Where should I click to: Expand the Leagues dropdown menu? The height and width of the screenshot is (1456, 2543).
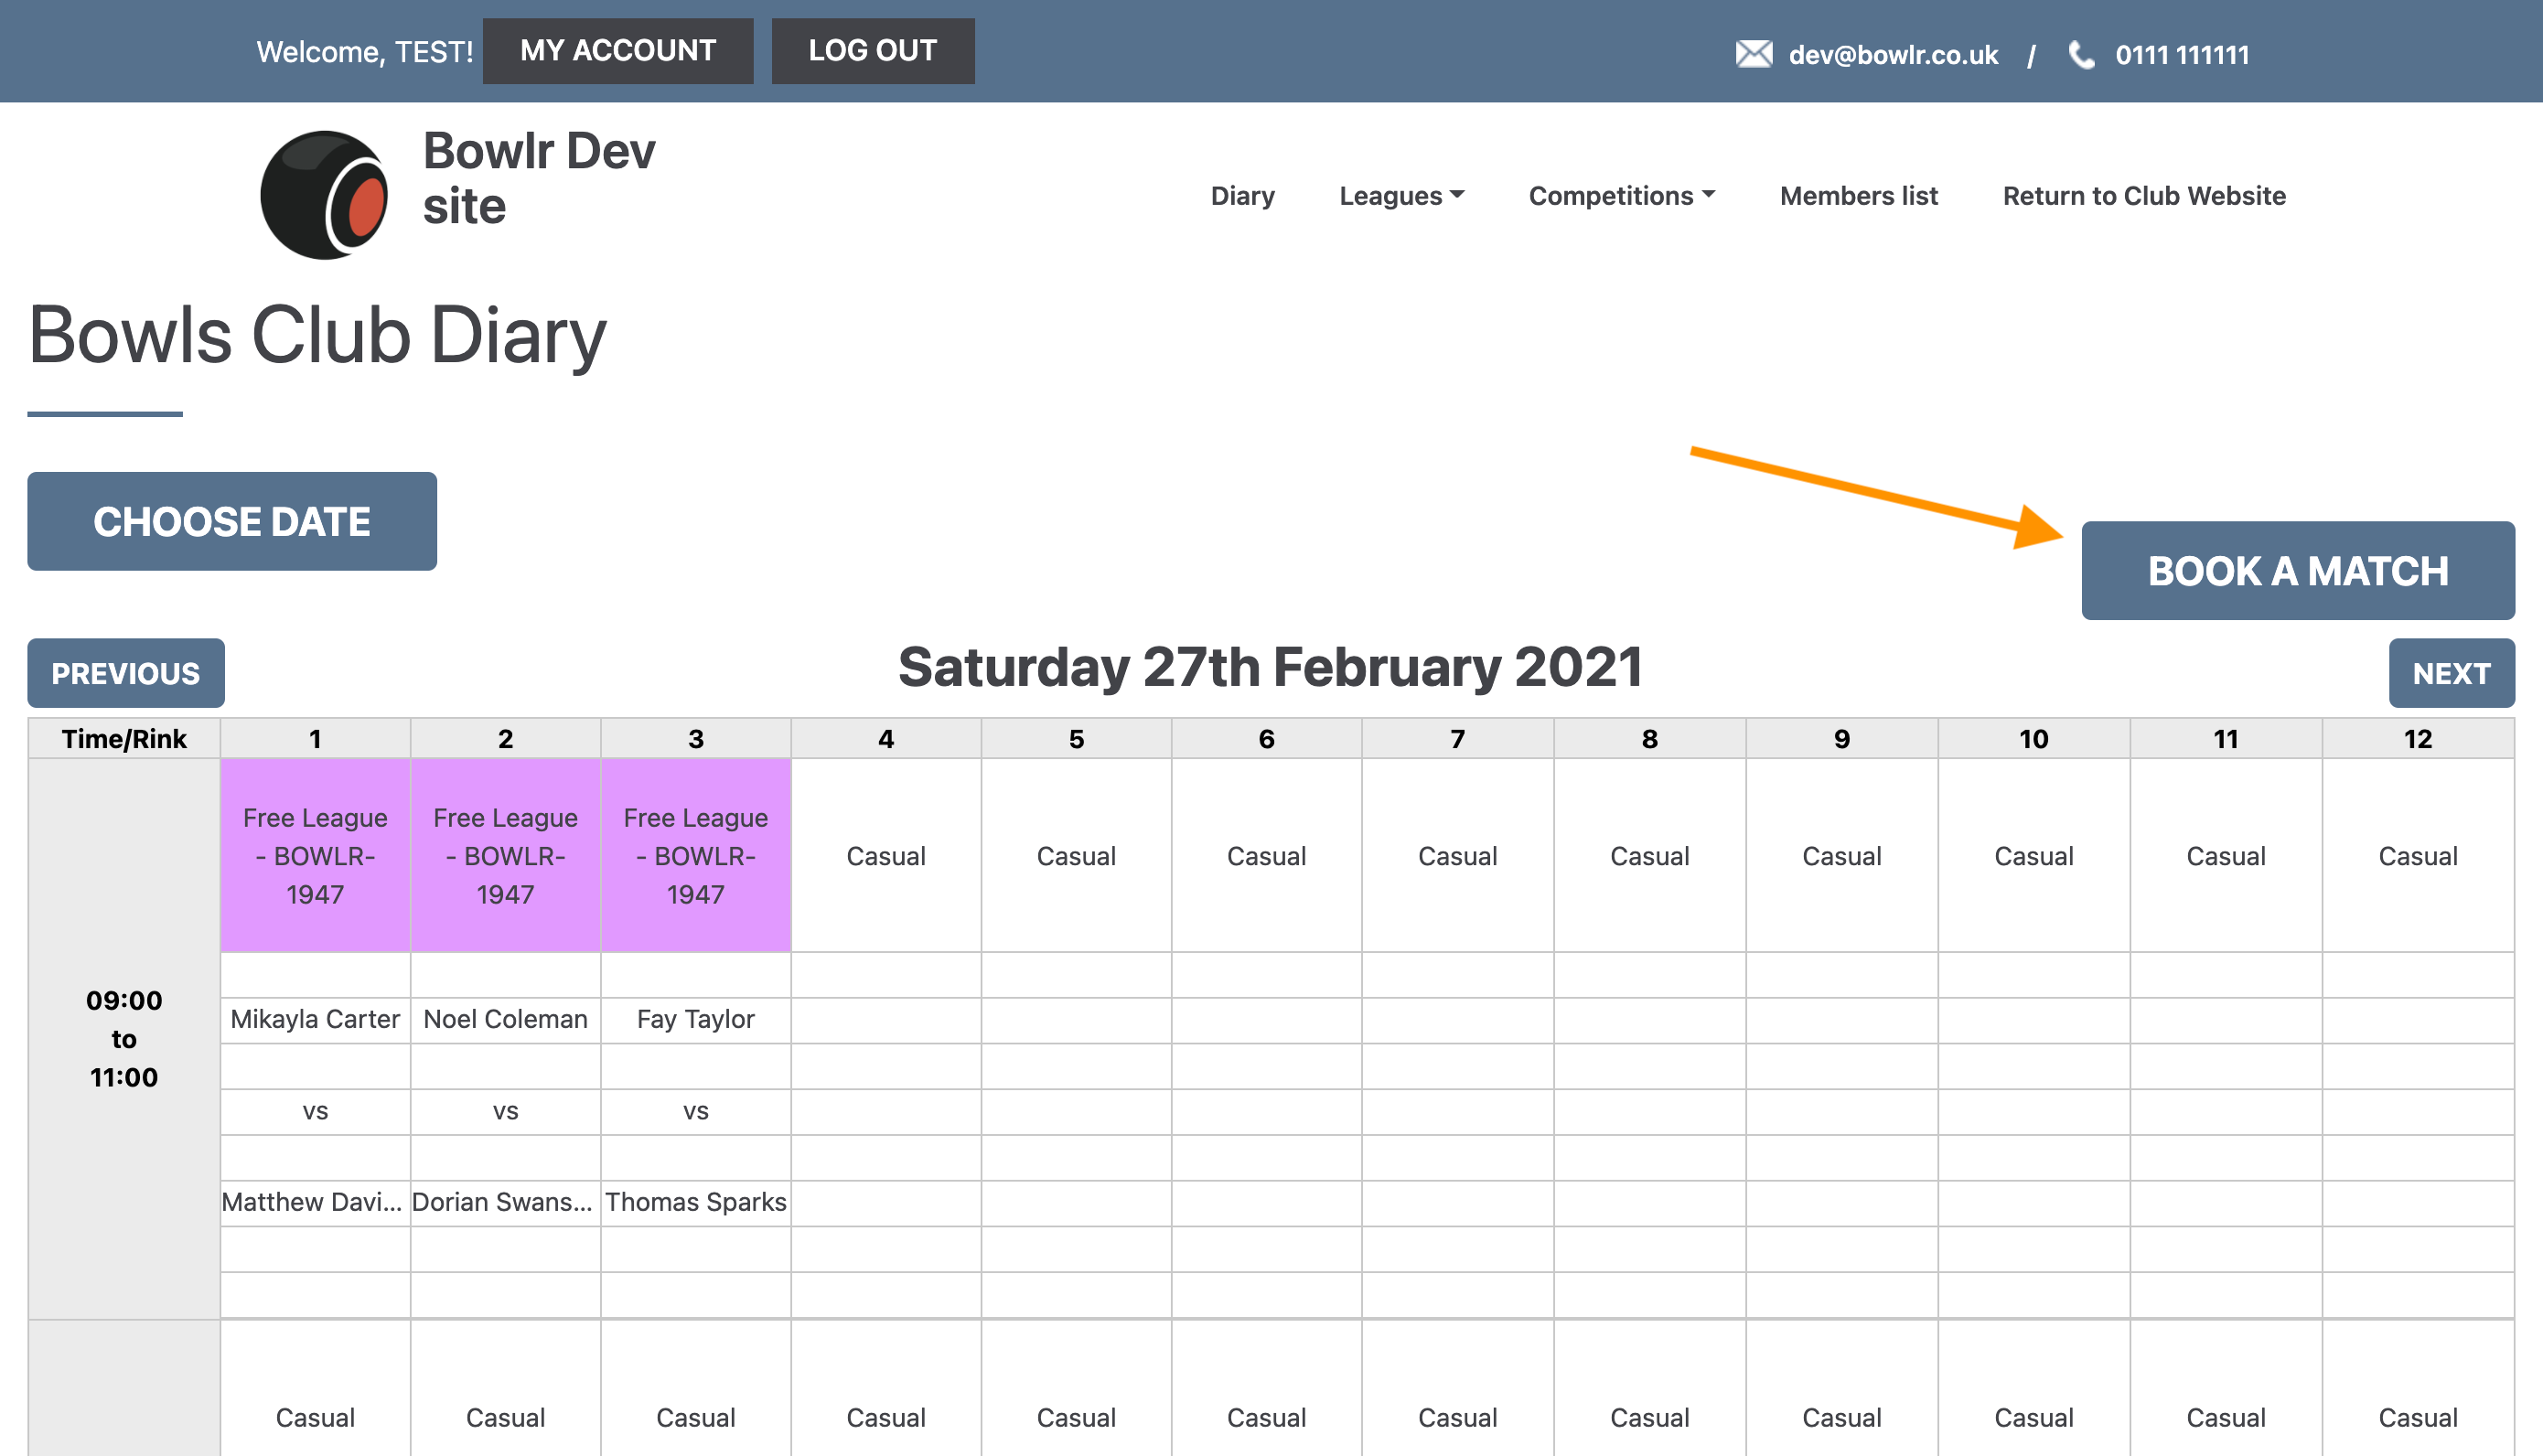[x=1401, y=196]
